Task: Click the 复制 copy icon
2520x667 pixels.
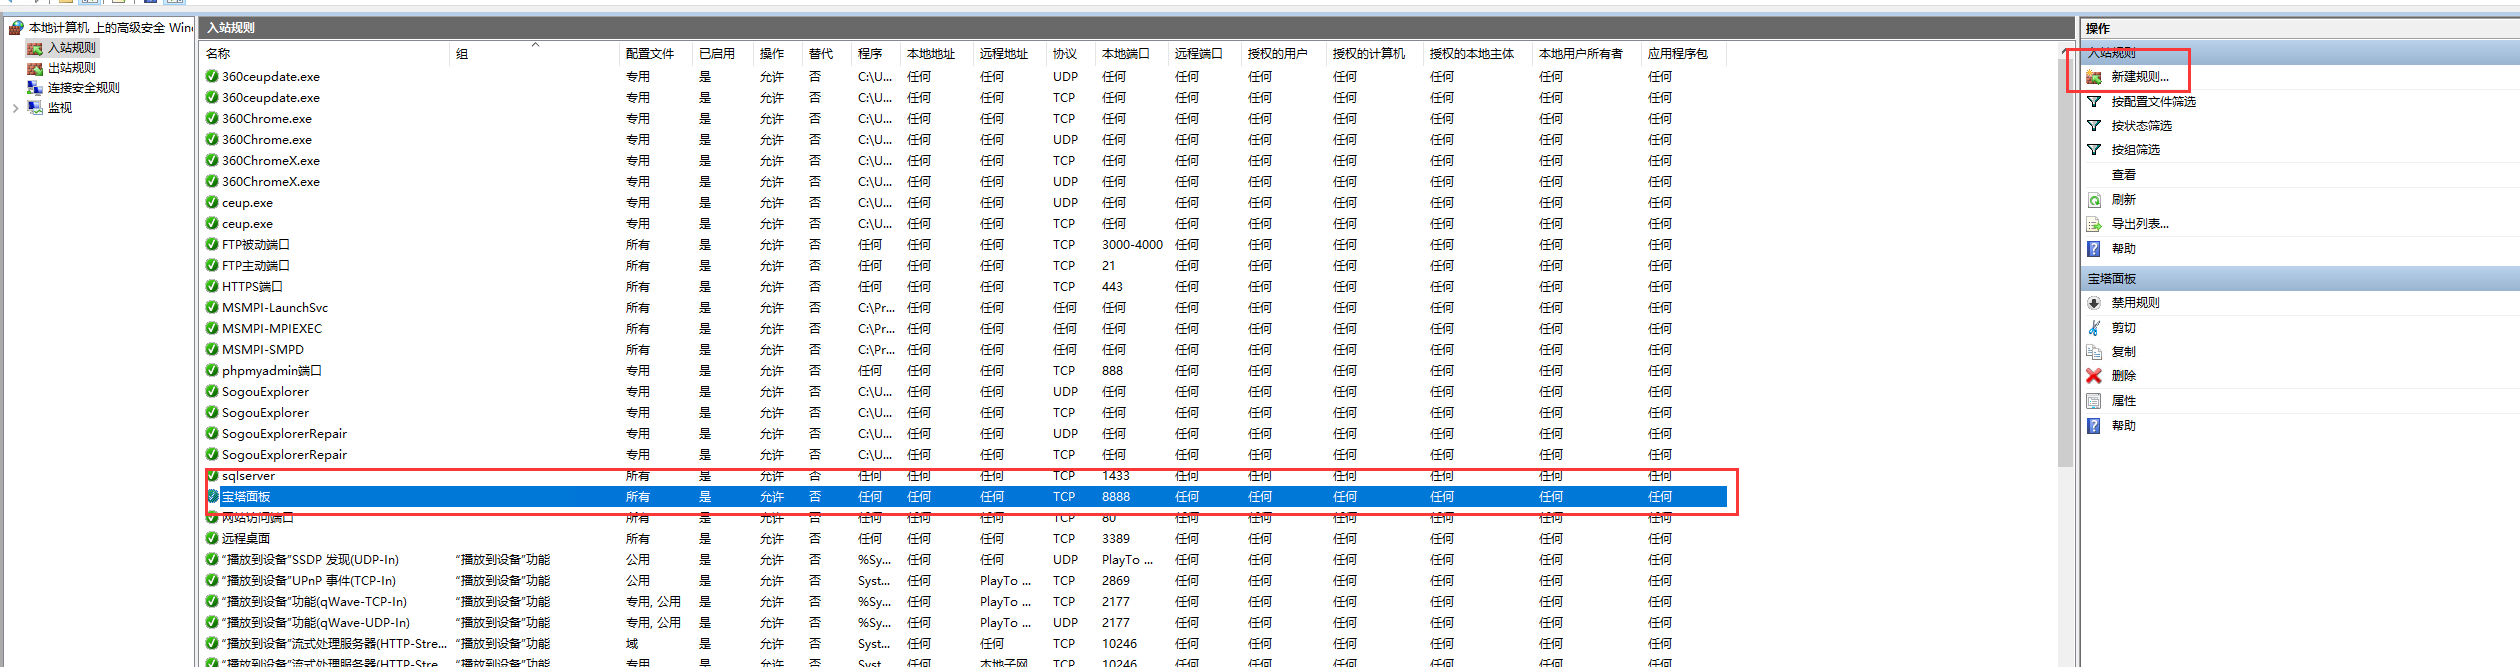Action: (2094, 352)
